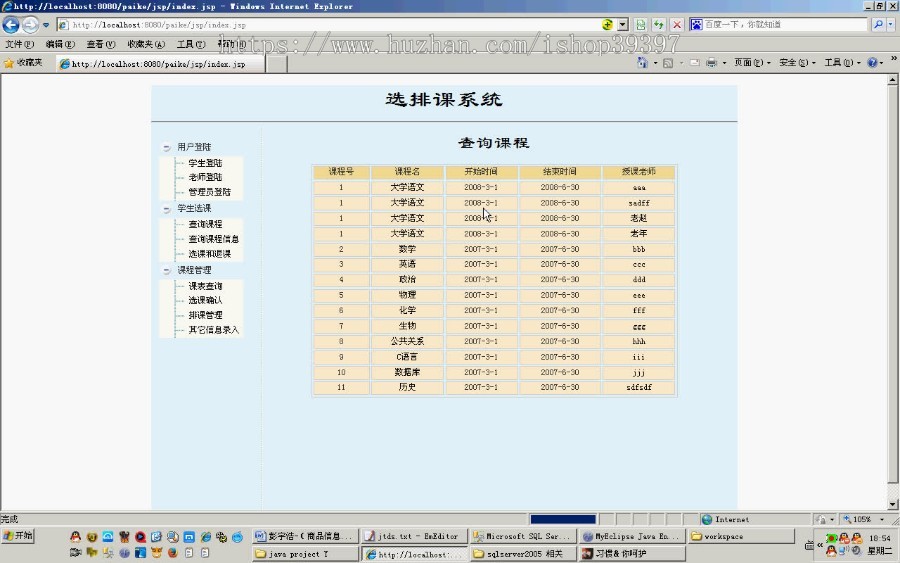900x563 pixels.
Task: Open the 查询课程 sidebar link
Action: [205, 224]
